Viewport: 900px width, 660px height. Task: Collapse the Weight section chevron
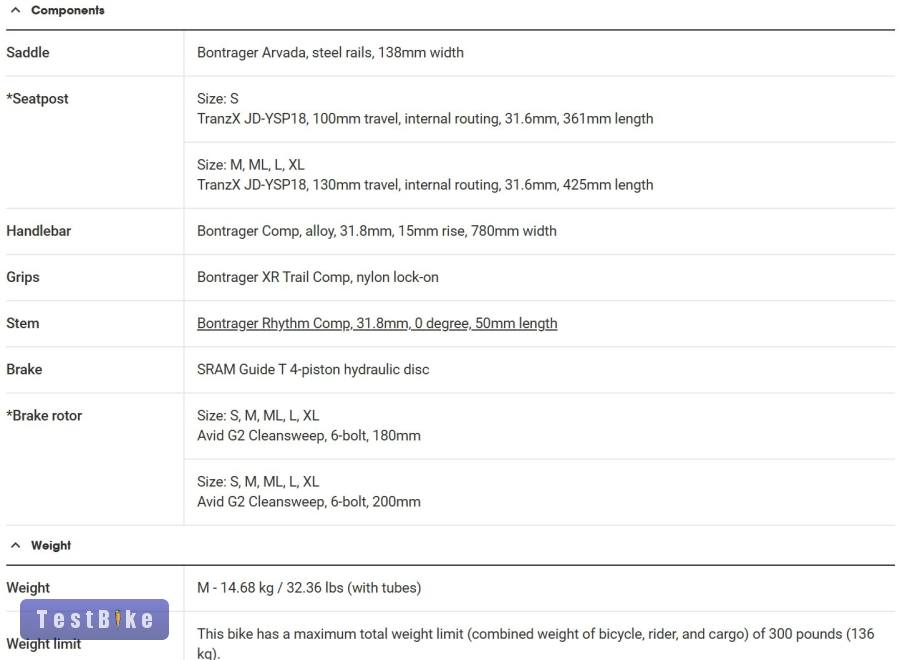[15, 546]
